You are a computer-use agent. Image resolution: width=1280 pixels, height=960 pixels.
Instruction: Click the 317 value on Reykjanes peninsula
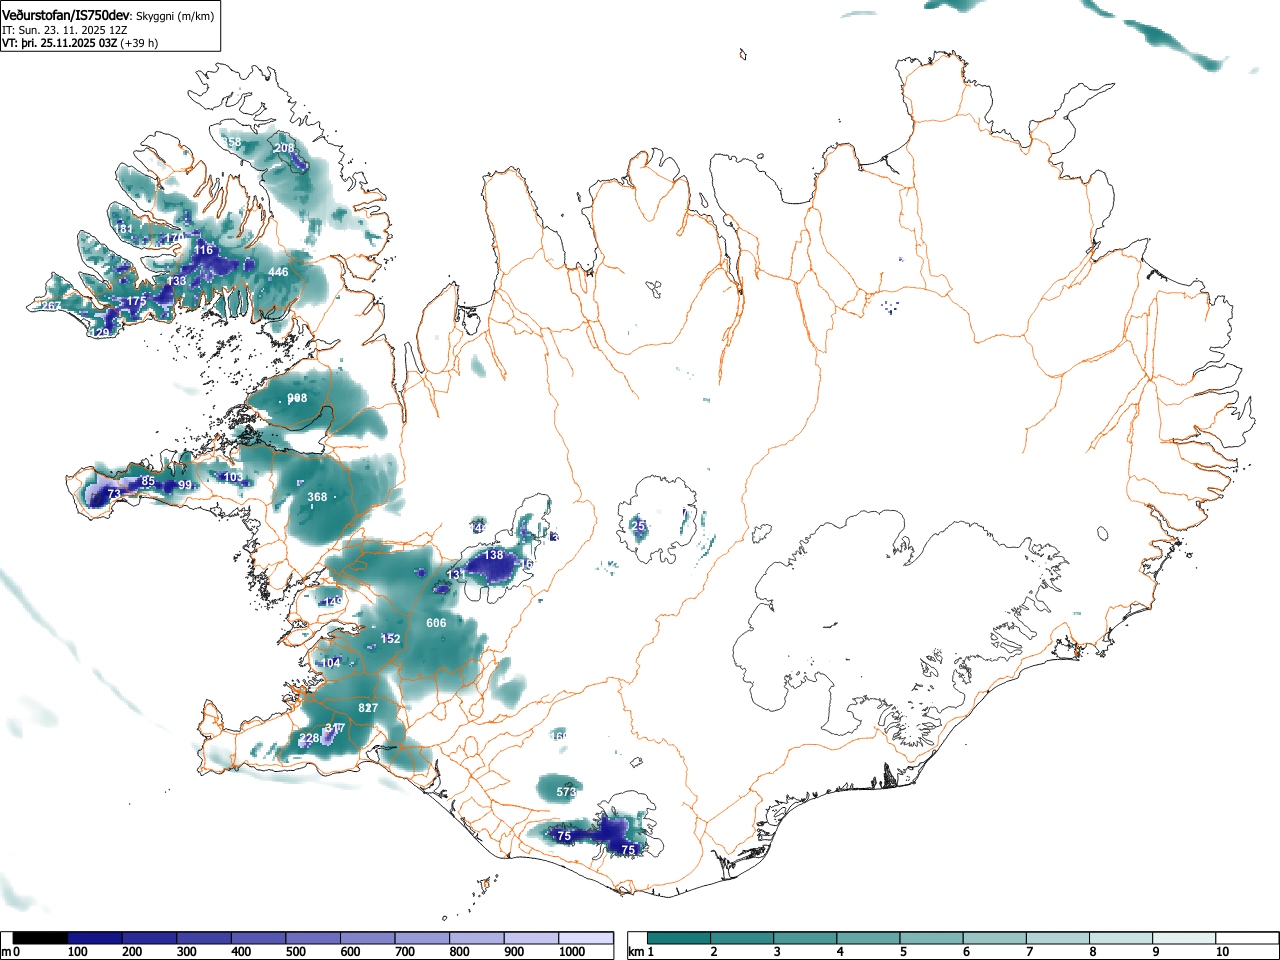coord(335,728)
